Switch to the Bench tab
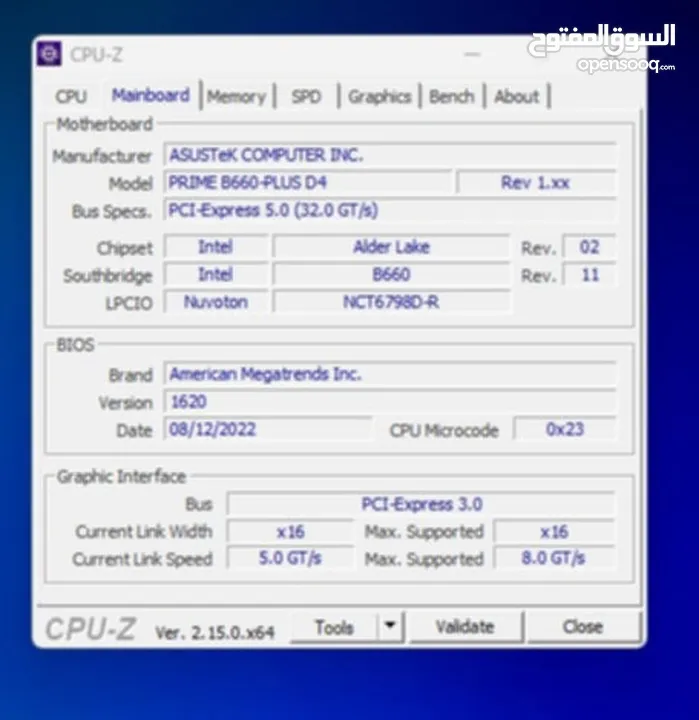This screenshot has height=720, width=699. [451, 96]
